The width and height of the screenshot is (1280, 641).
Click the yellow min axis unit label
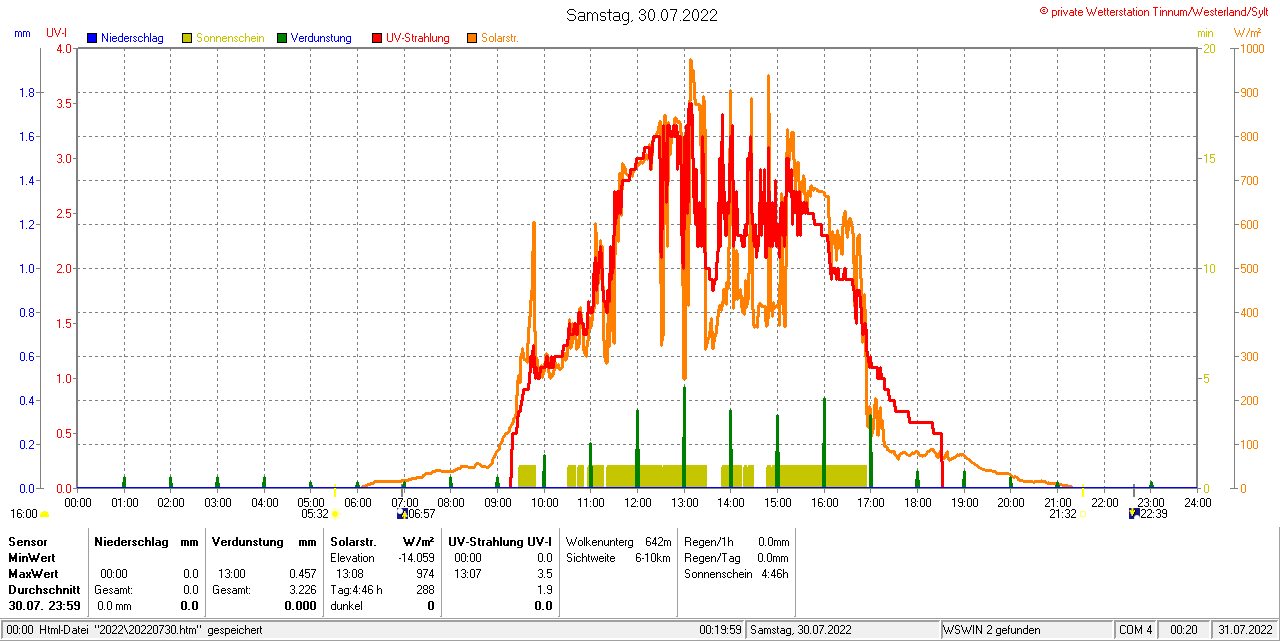pos(1205,33)
